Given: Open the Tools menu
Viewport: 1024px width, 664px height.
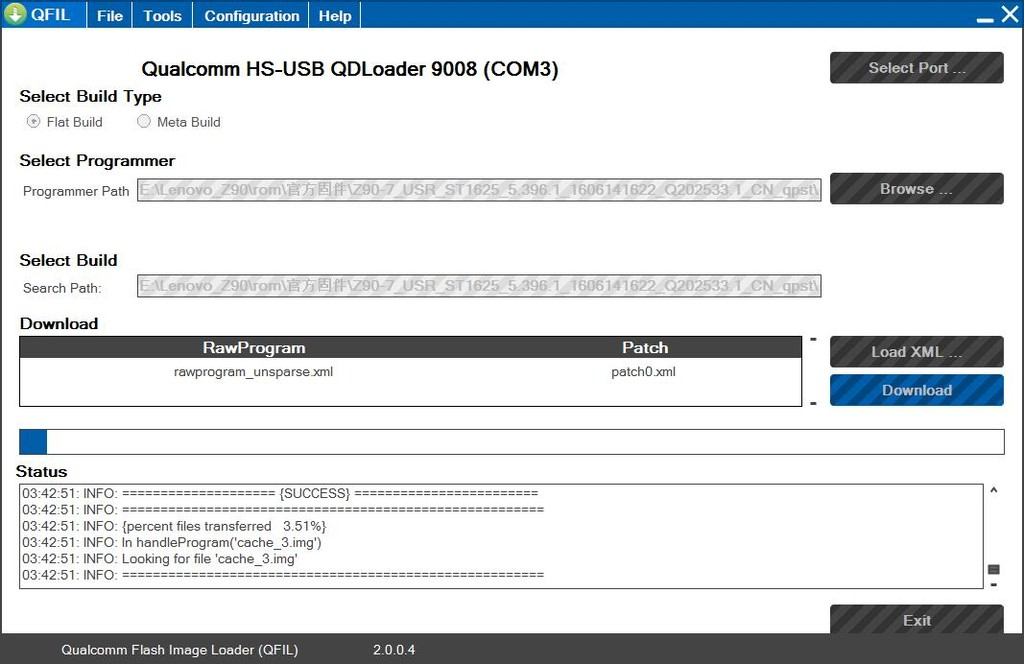Looking at the screenshot, I should [161, 15].
